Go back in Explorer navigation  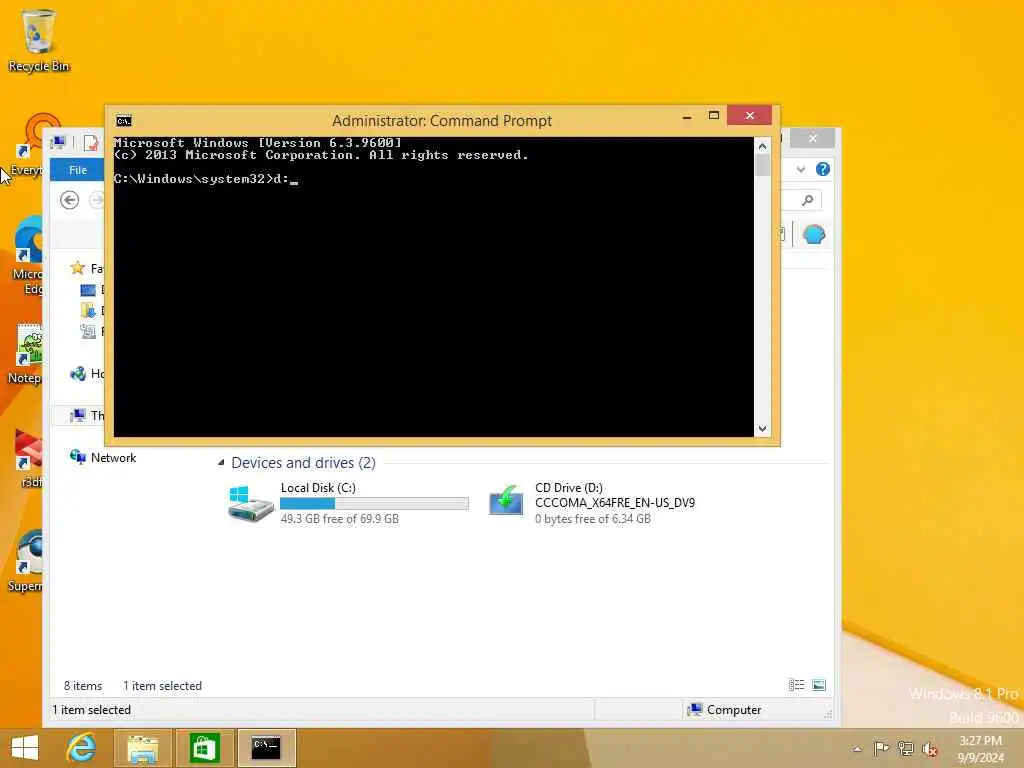click(69, 200)
